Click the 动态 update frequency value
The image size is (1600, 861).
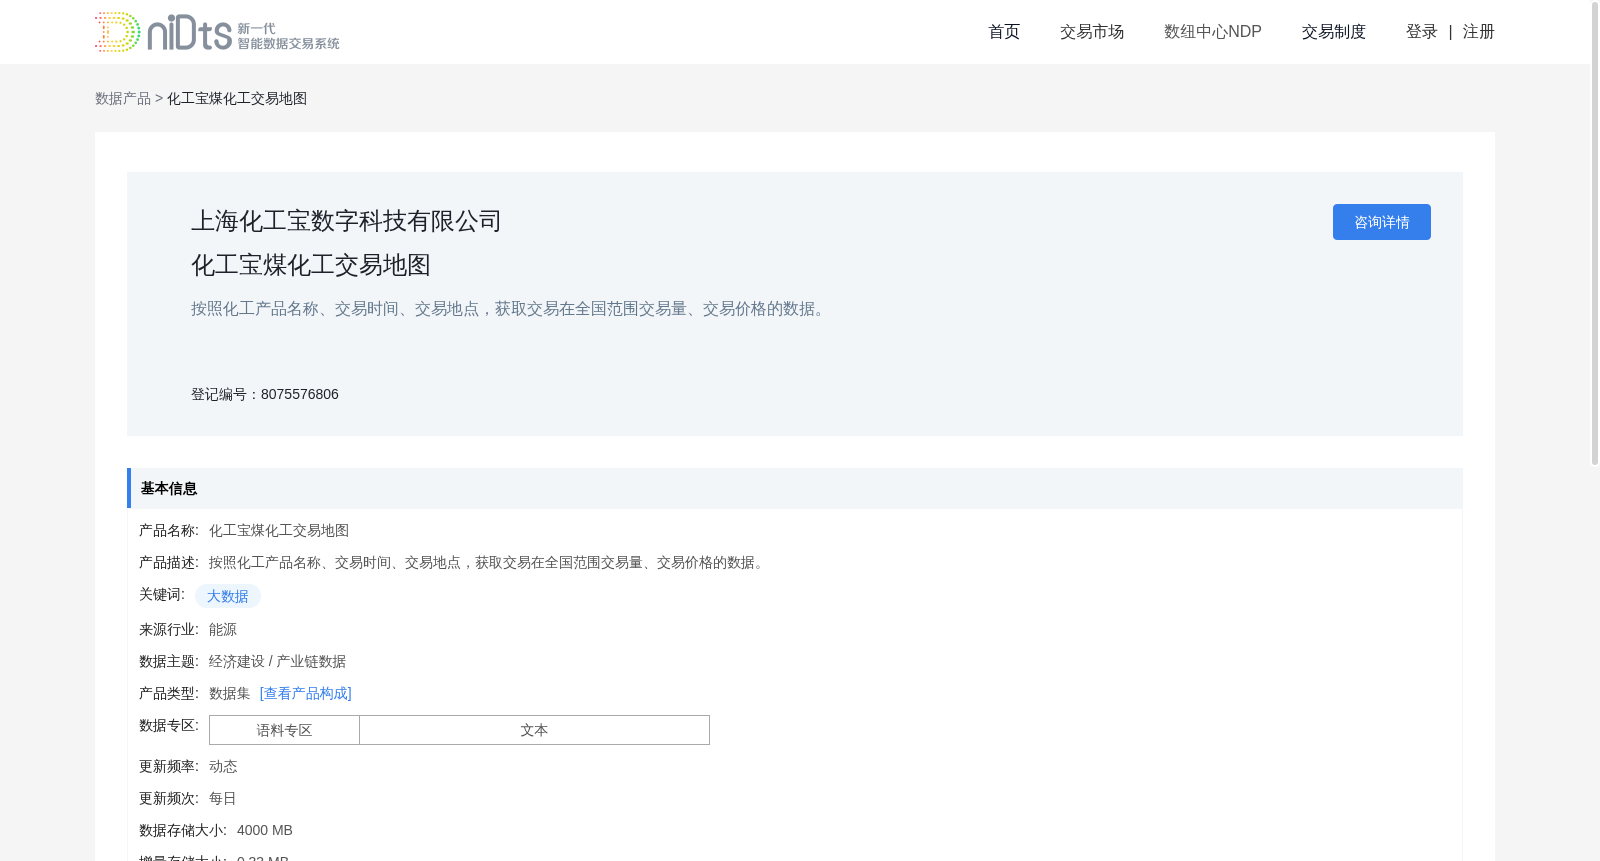(x=223, y=766)
